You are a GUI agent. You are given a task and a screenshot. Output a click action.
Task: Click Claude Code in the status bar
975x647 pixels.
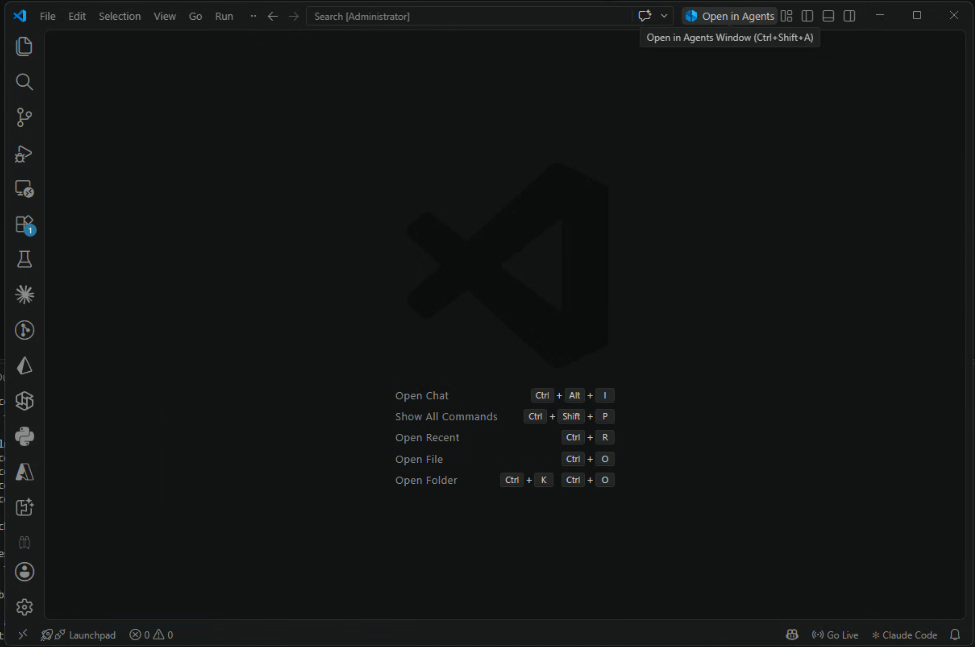point(905,635)
